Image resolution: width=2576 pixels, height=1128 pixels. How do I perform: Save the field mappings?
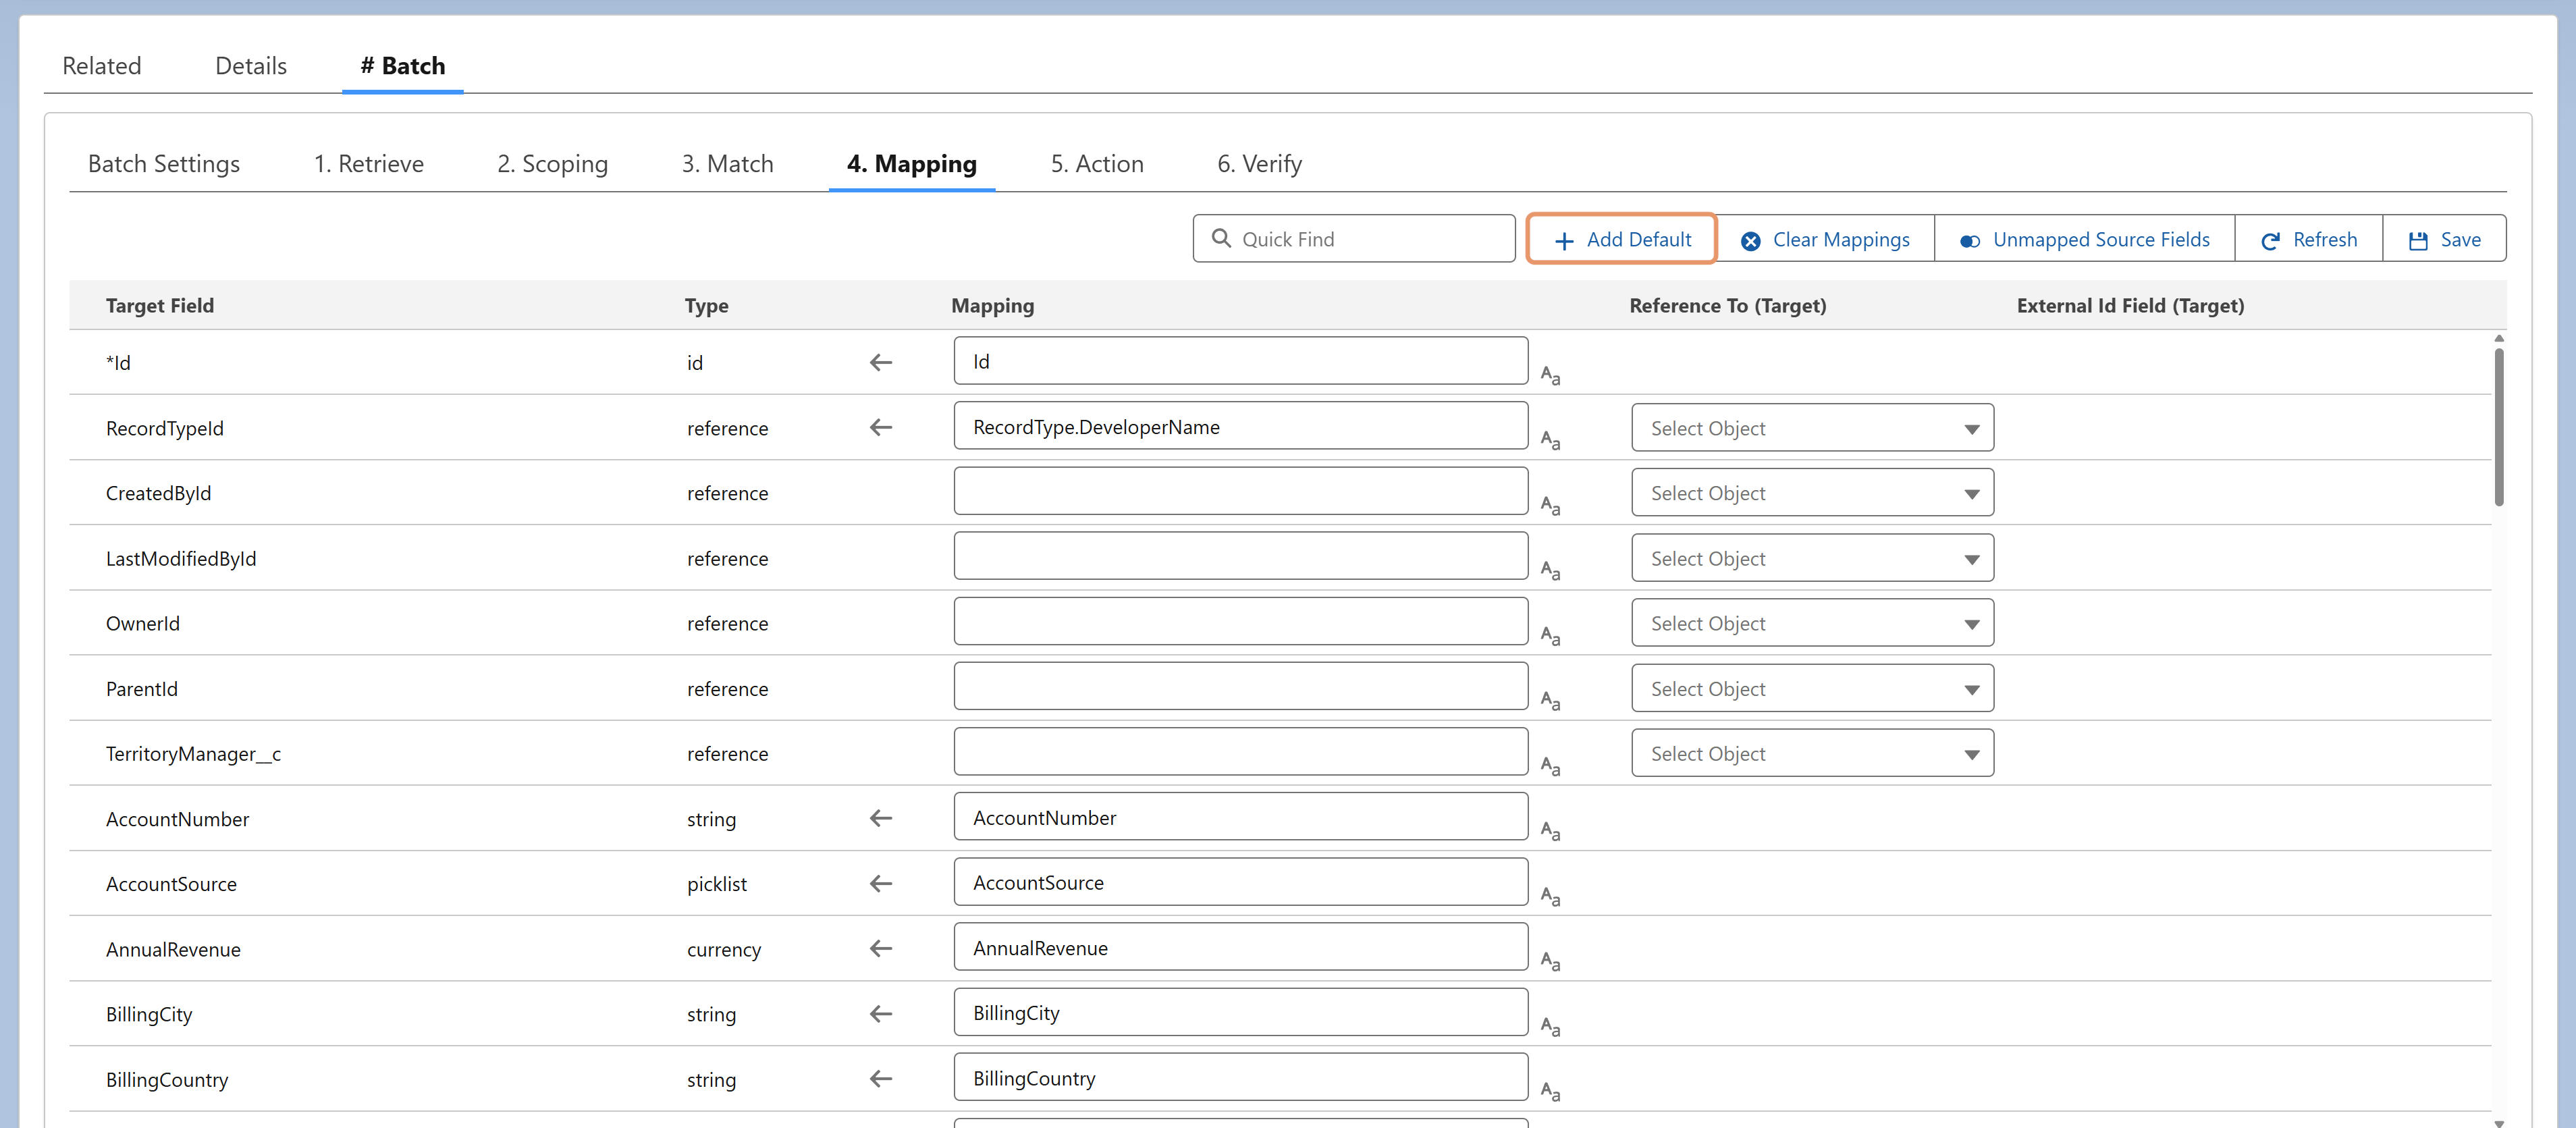pos(2444,239)
